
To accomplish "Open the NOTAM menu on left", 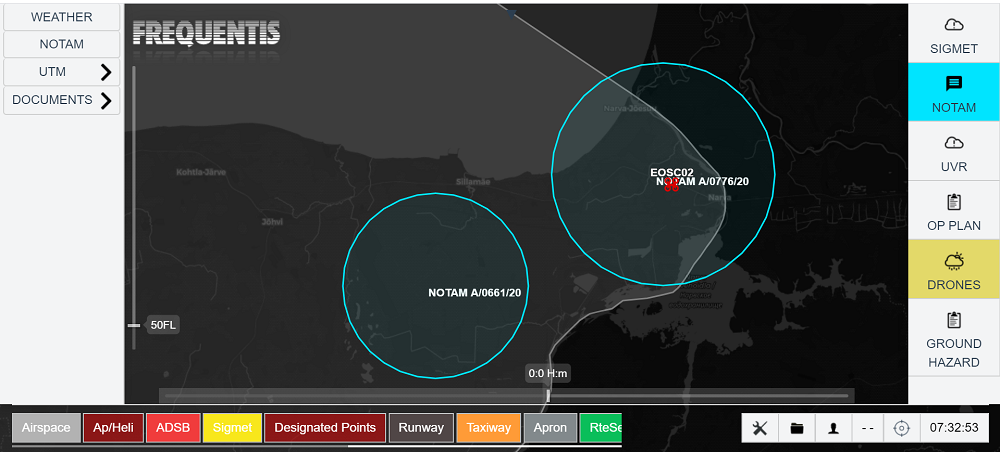I will pyautogui.click(x=62, y=45).
